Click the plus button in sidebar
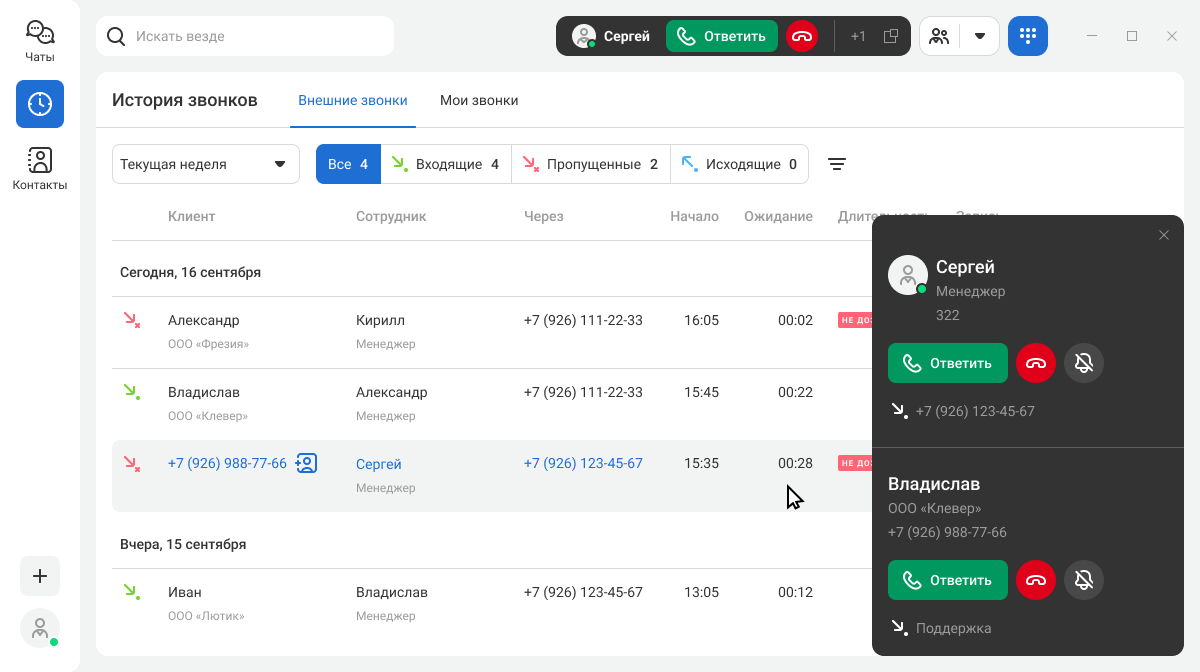Image resolution: width=1200 pixels, height=672 pixels. tap(40, 576)
